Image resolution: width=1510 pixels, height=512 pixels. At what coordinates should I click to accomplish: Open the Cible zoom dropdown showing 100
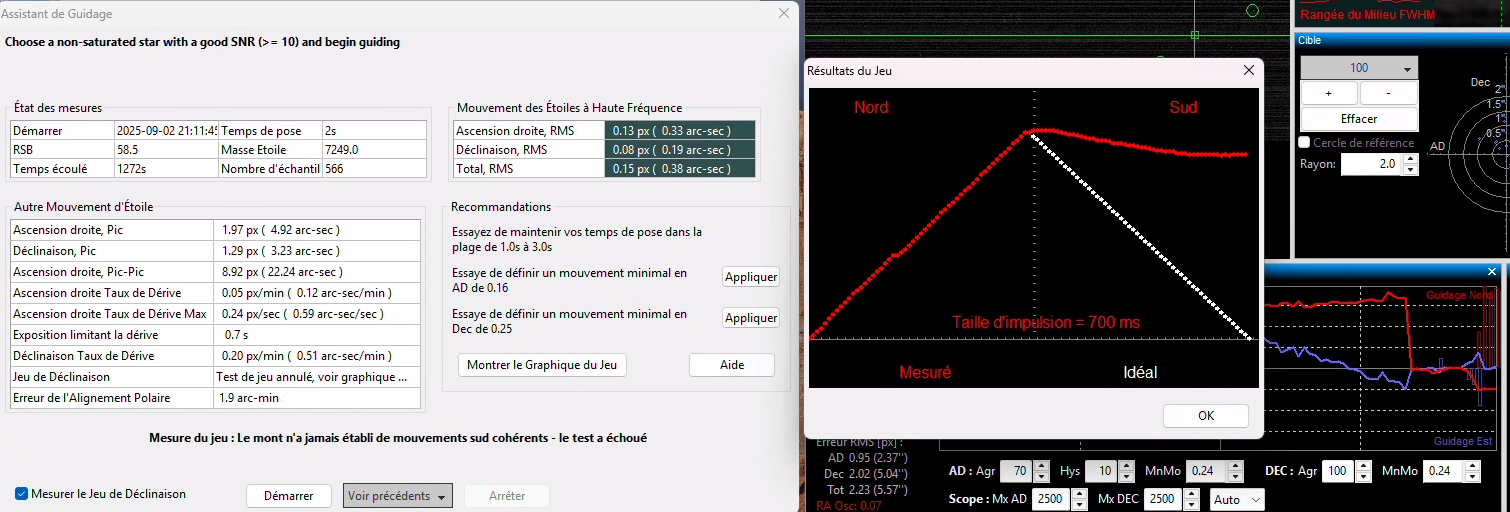(x=1359, y=68)
